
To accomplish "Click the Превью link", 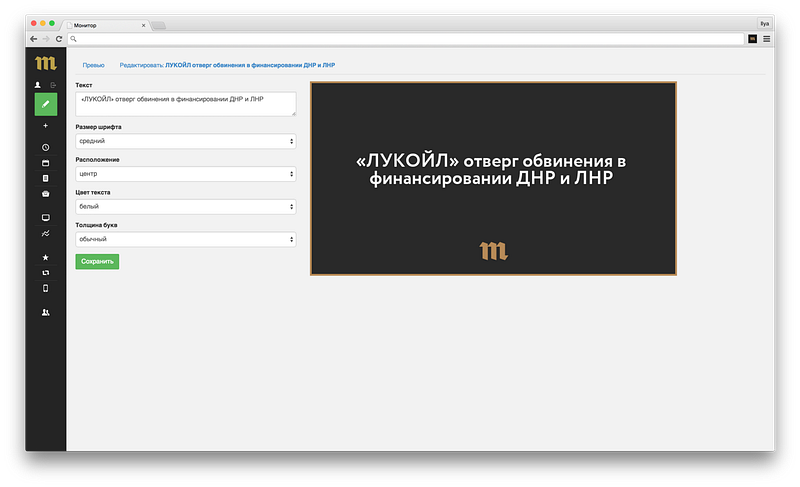I will tap(93, 65).
